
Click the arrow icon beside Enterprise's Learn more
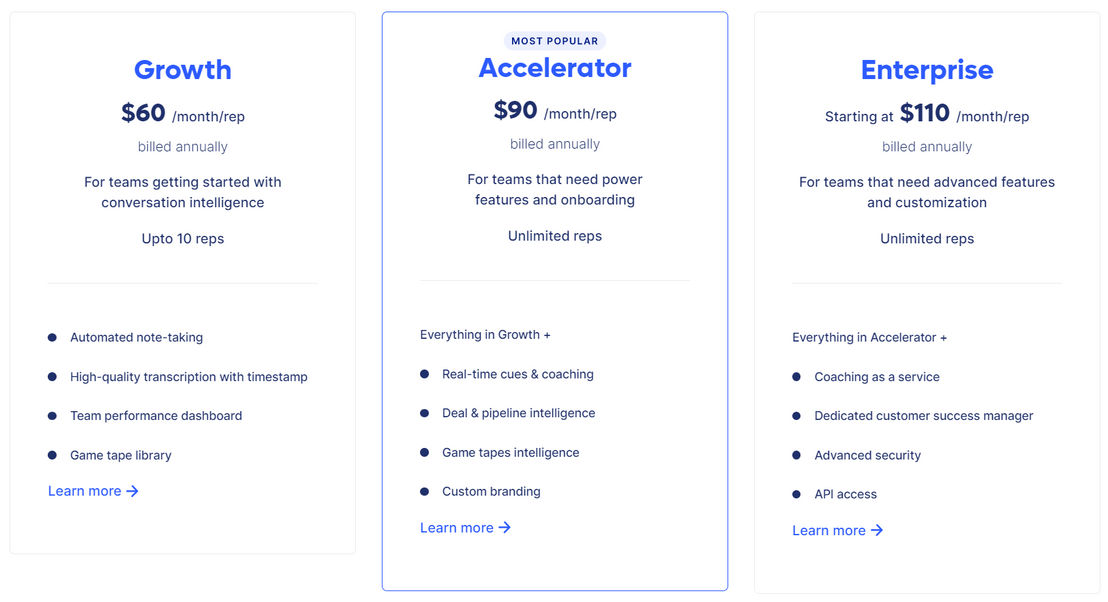click(876, 531)
